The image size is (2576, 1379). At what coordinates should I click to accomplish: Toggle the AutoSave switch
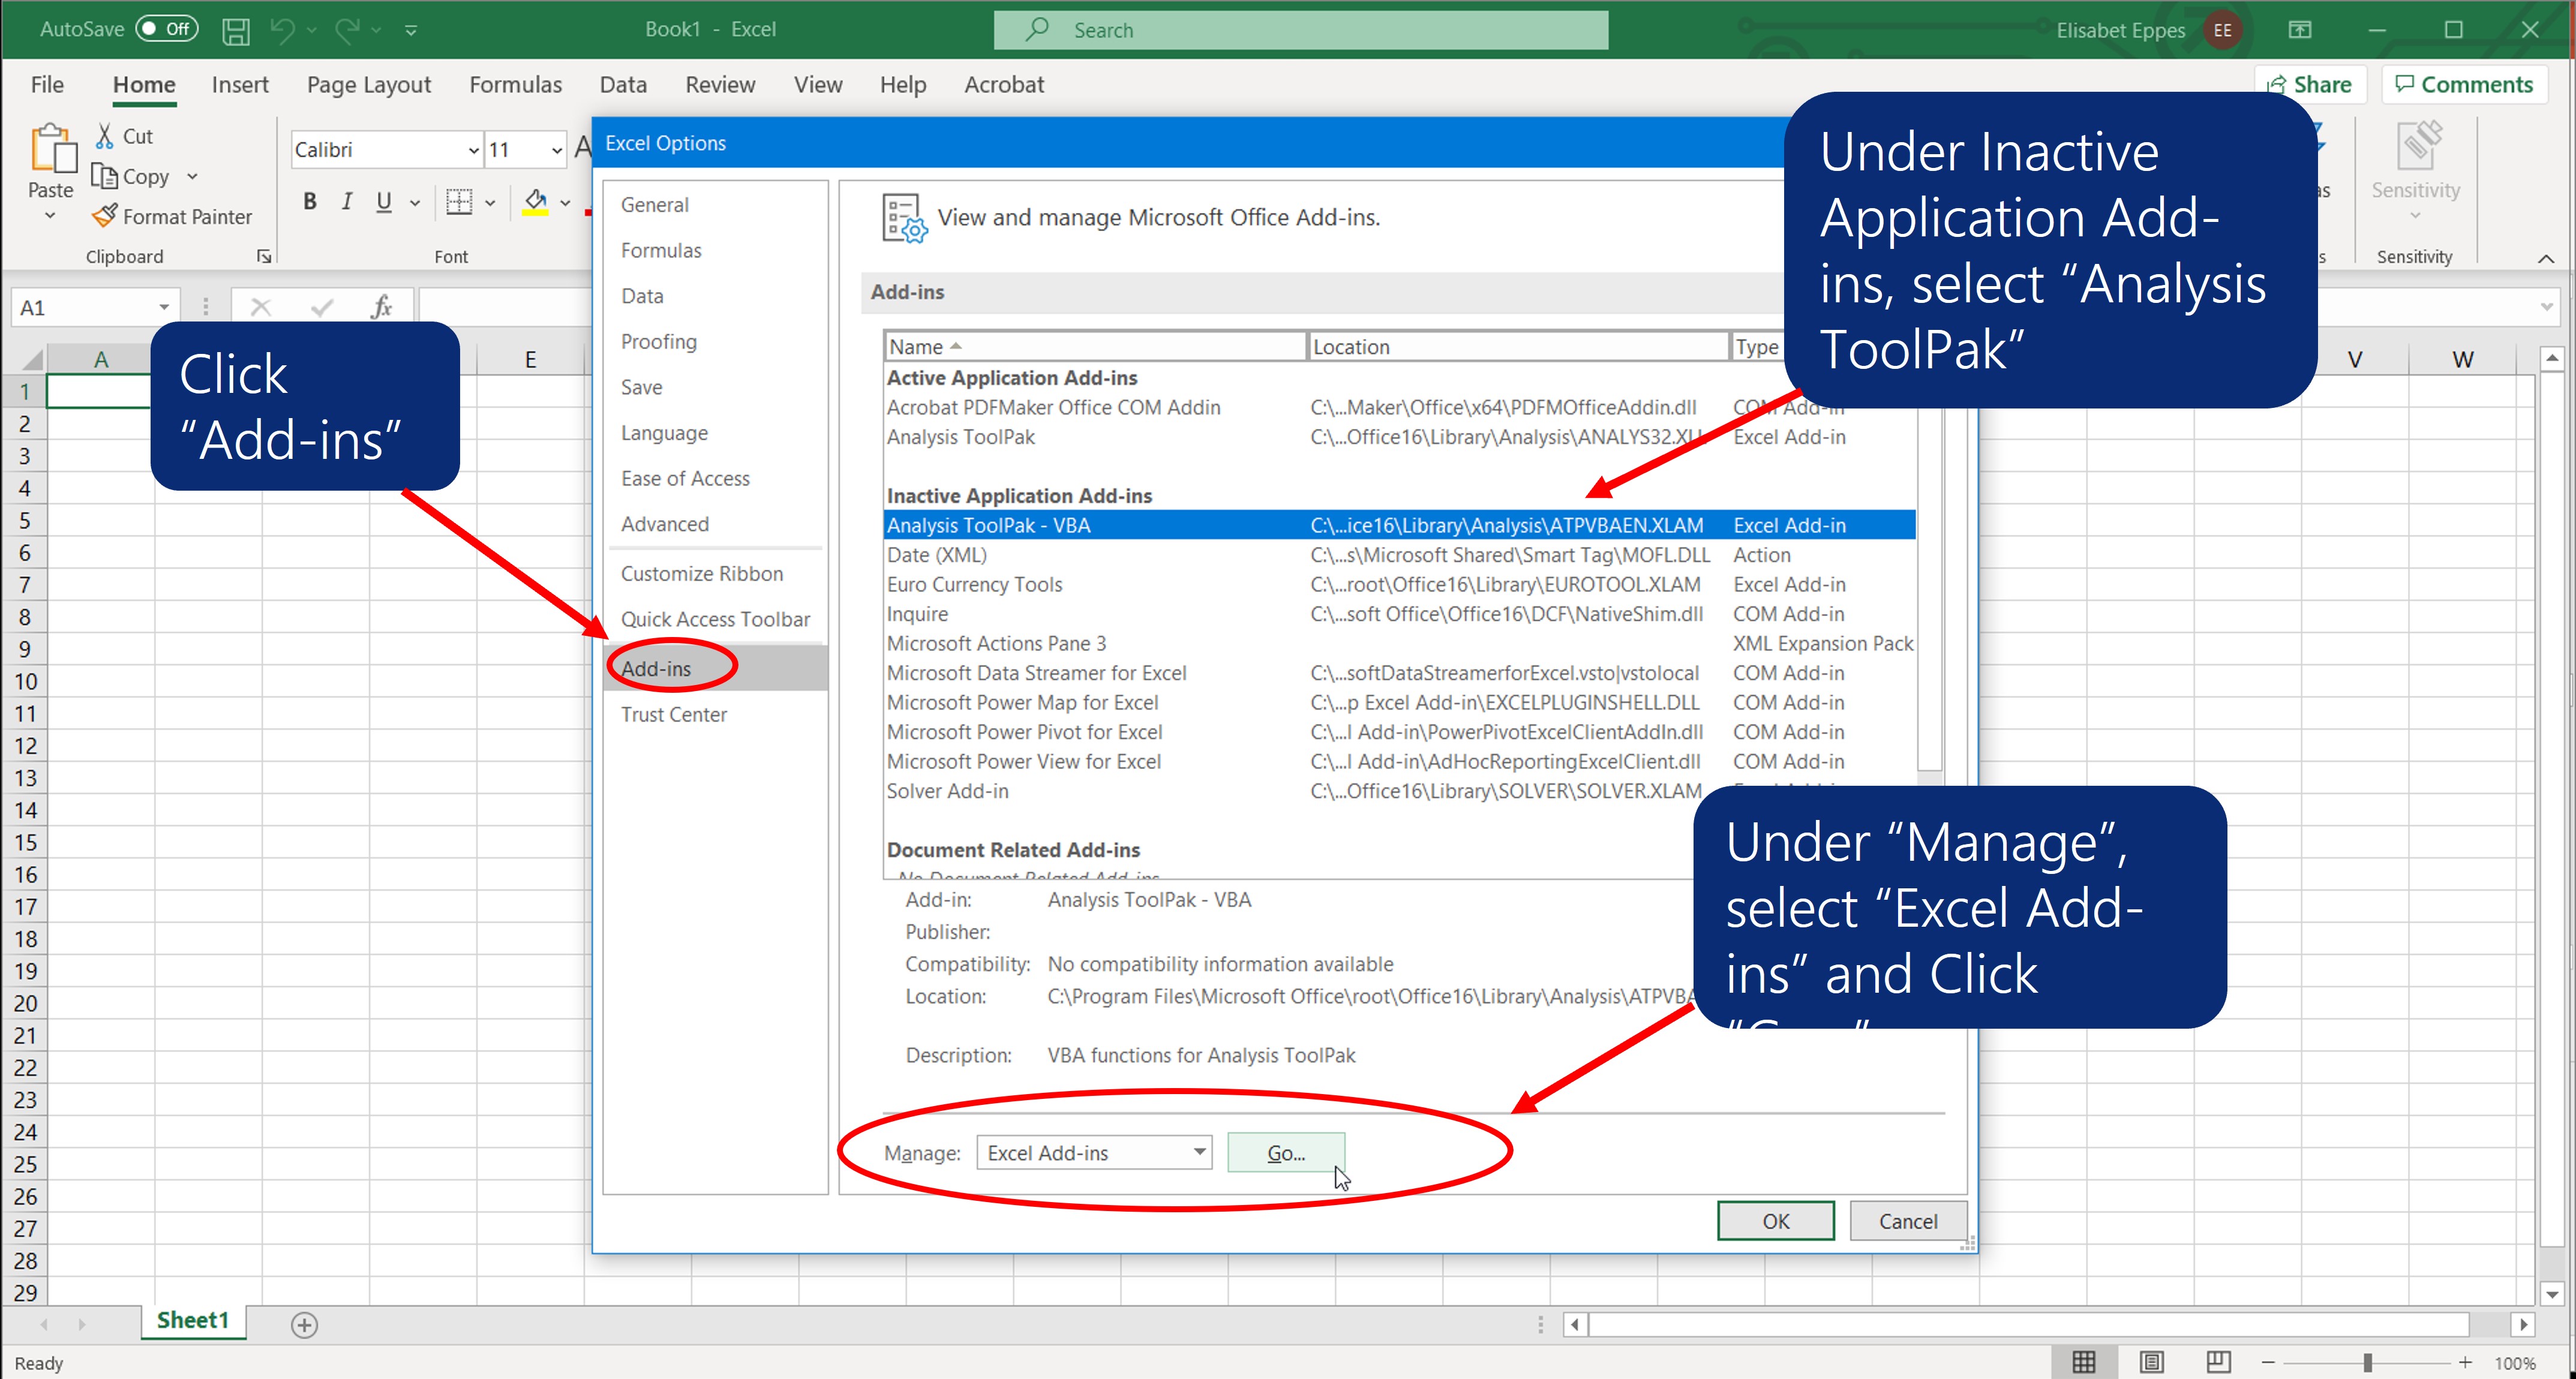(x=167, y=29)
